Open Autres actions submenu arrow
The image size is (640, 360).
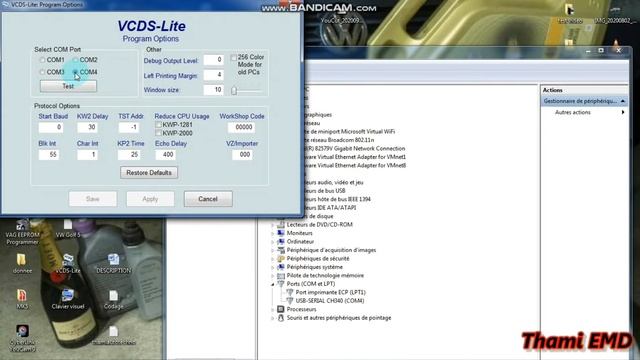tap(623, 112)
